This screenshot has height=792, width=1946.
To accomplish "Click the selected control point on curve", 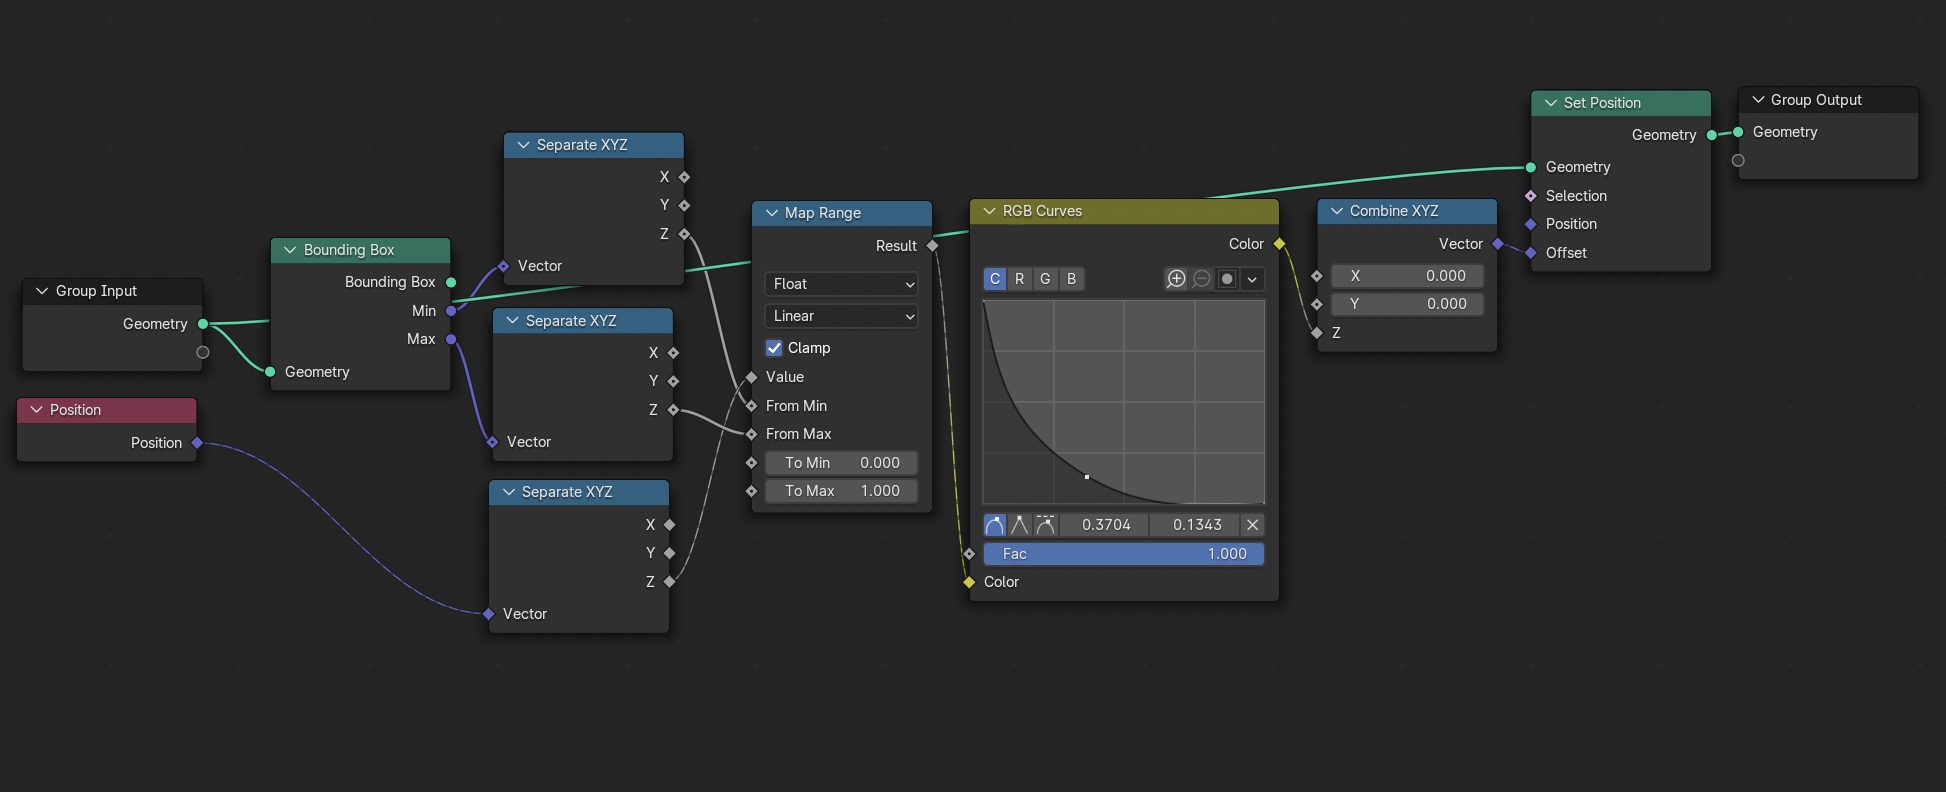I will pyautogui.click(x=1087, y=477).
